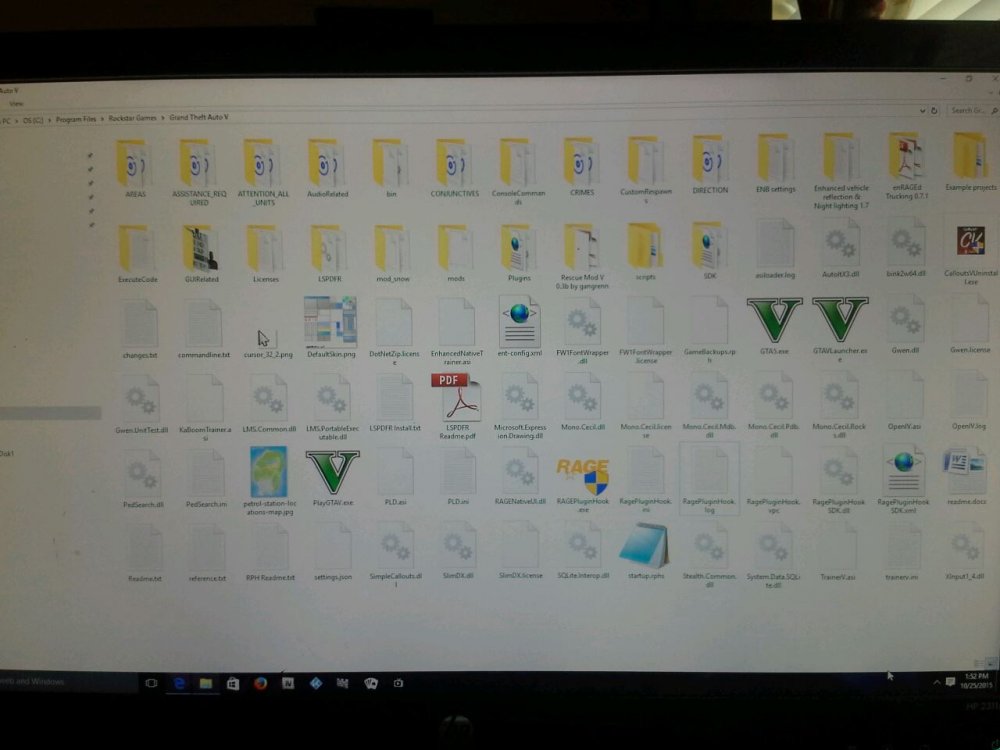Open the DIRECTION folder

[x=710, y=165]
